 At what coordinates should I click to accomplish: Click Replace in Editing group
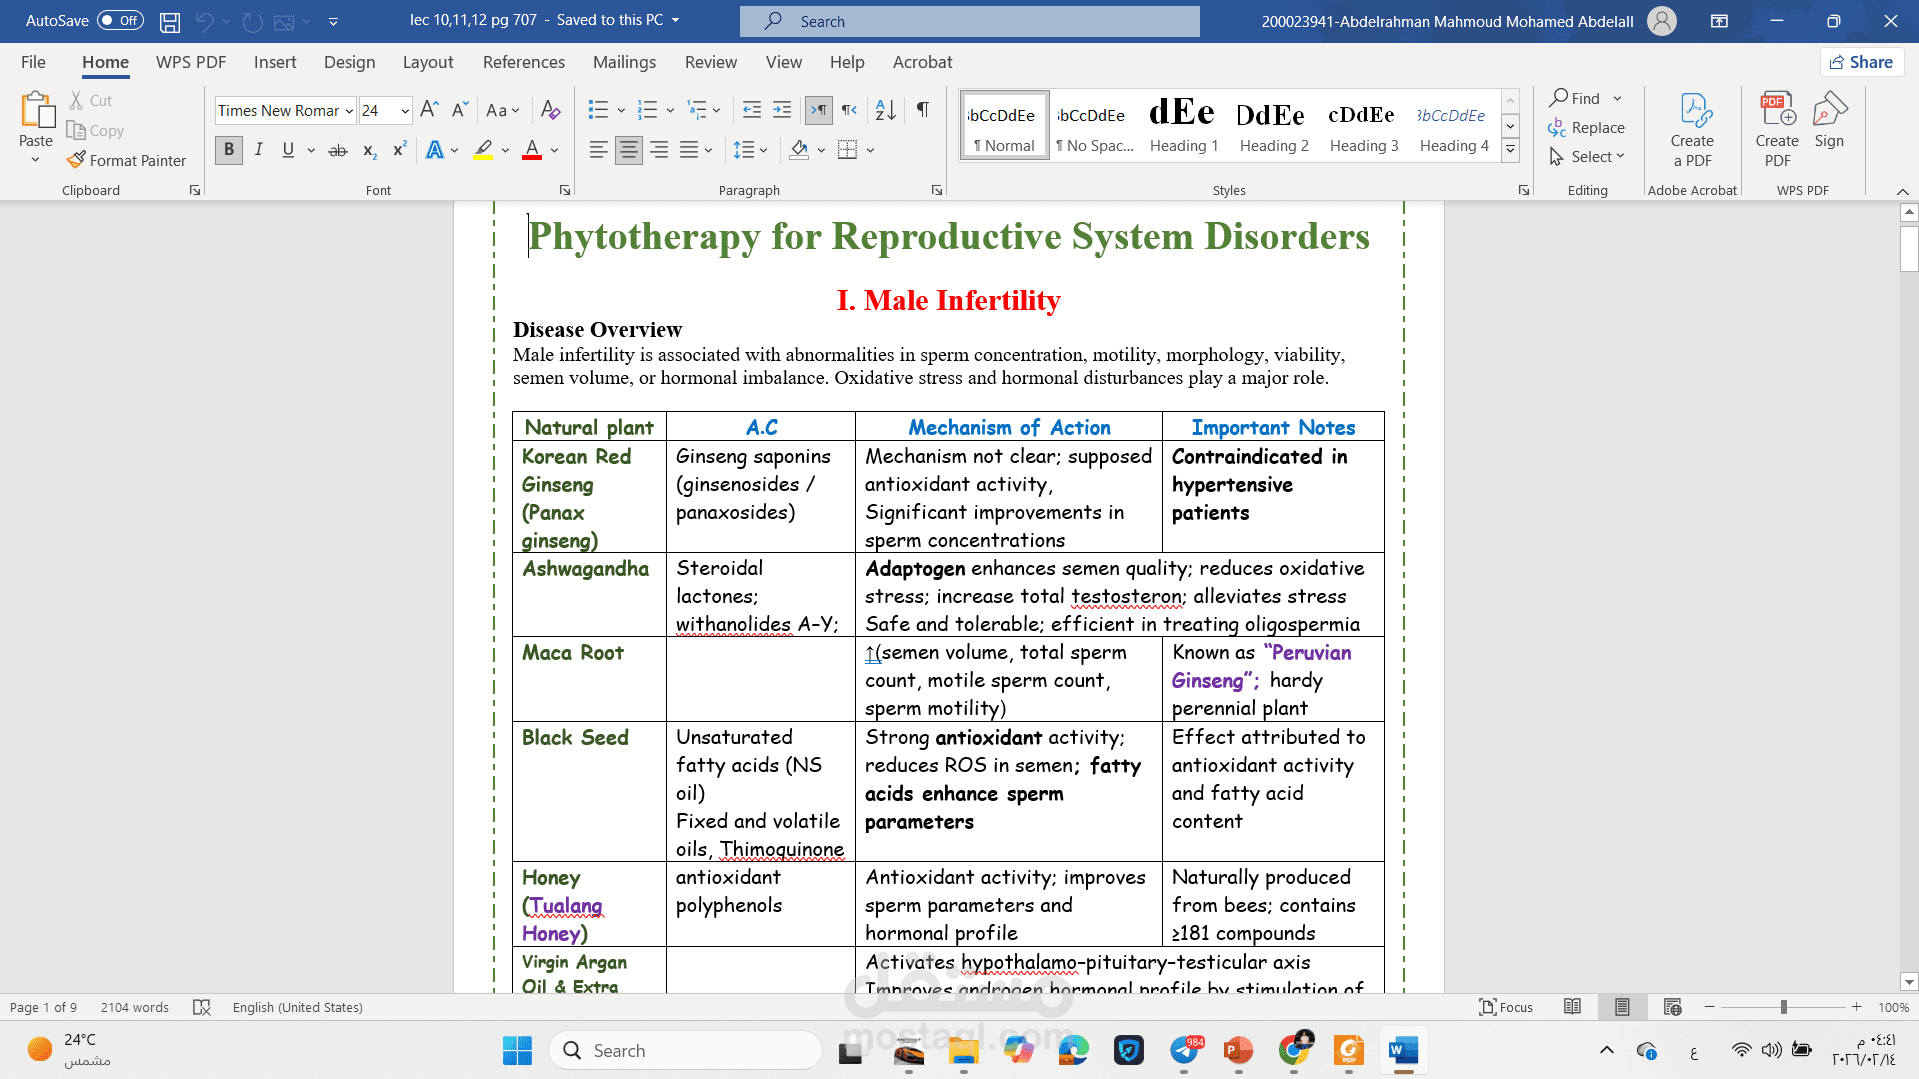click(1587, 128)
